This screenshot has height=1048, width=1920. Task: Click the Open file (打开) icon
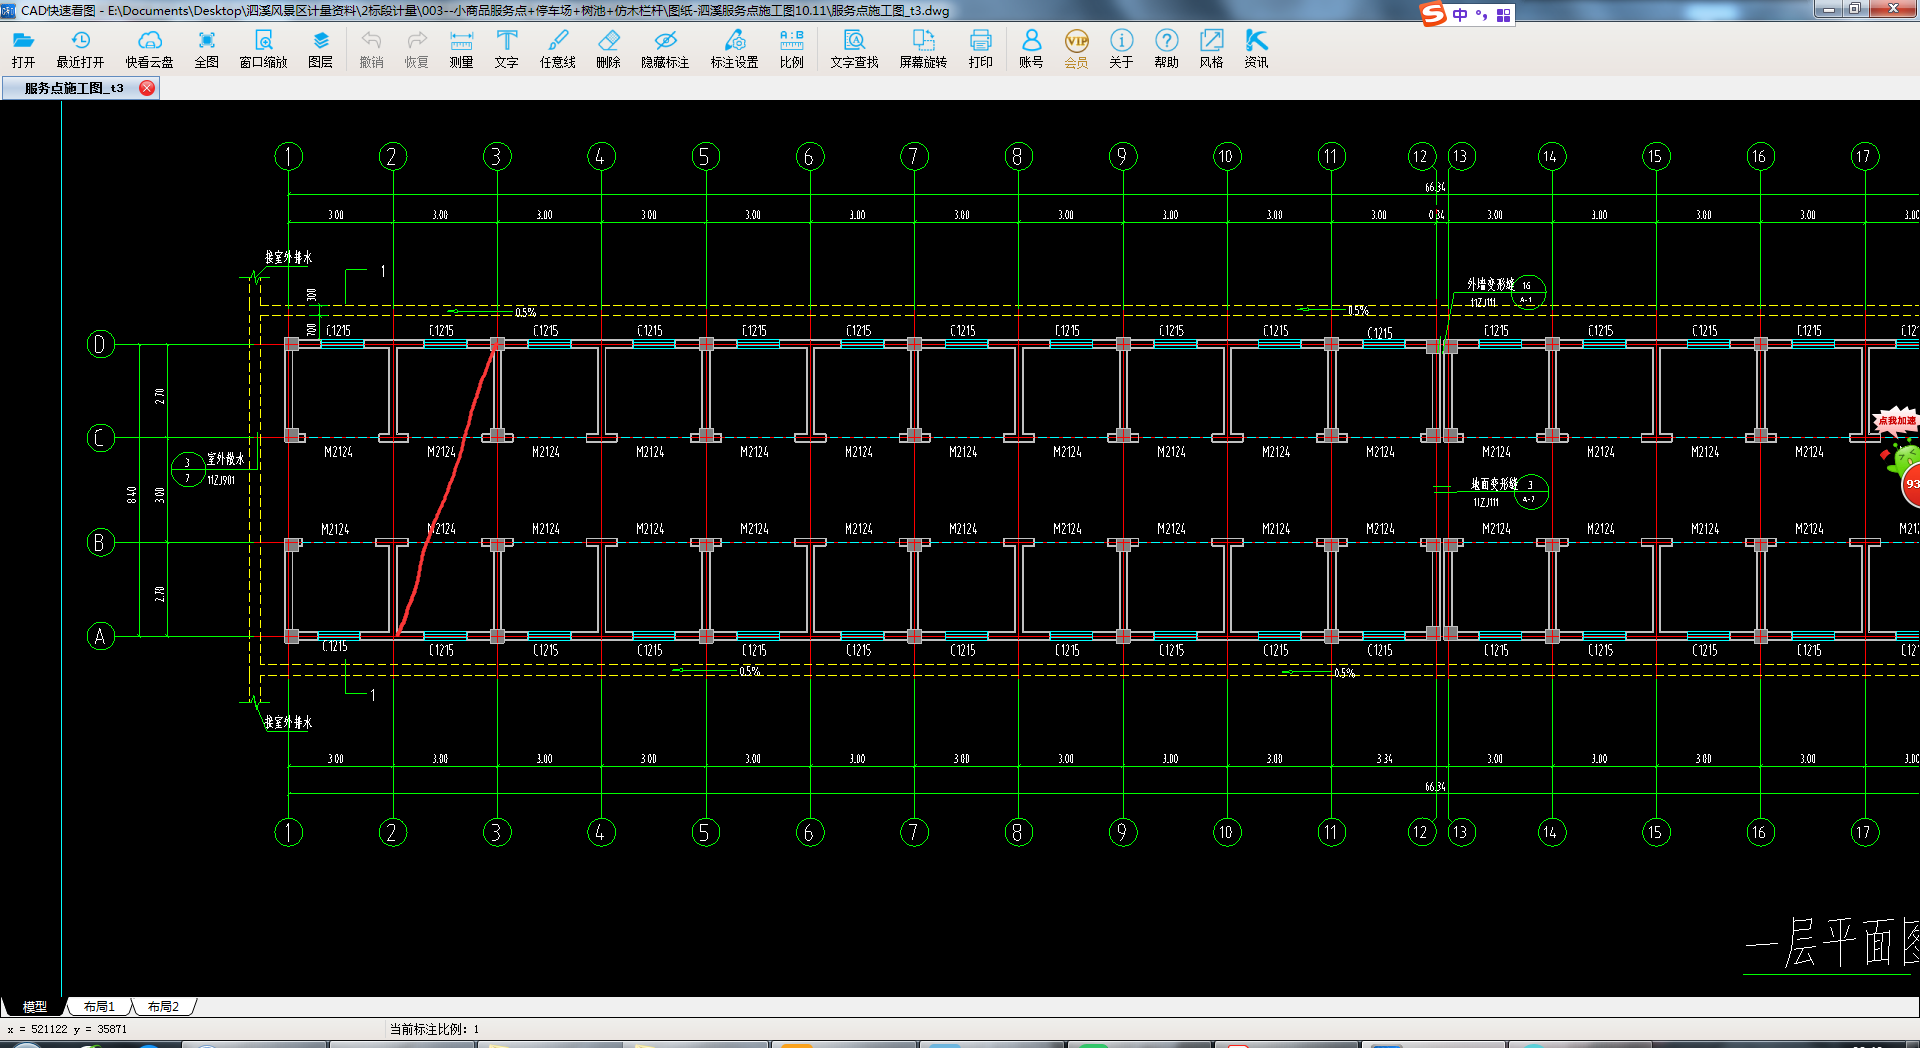(23, 48)
